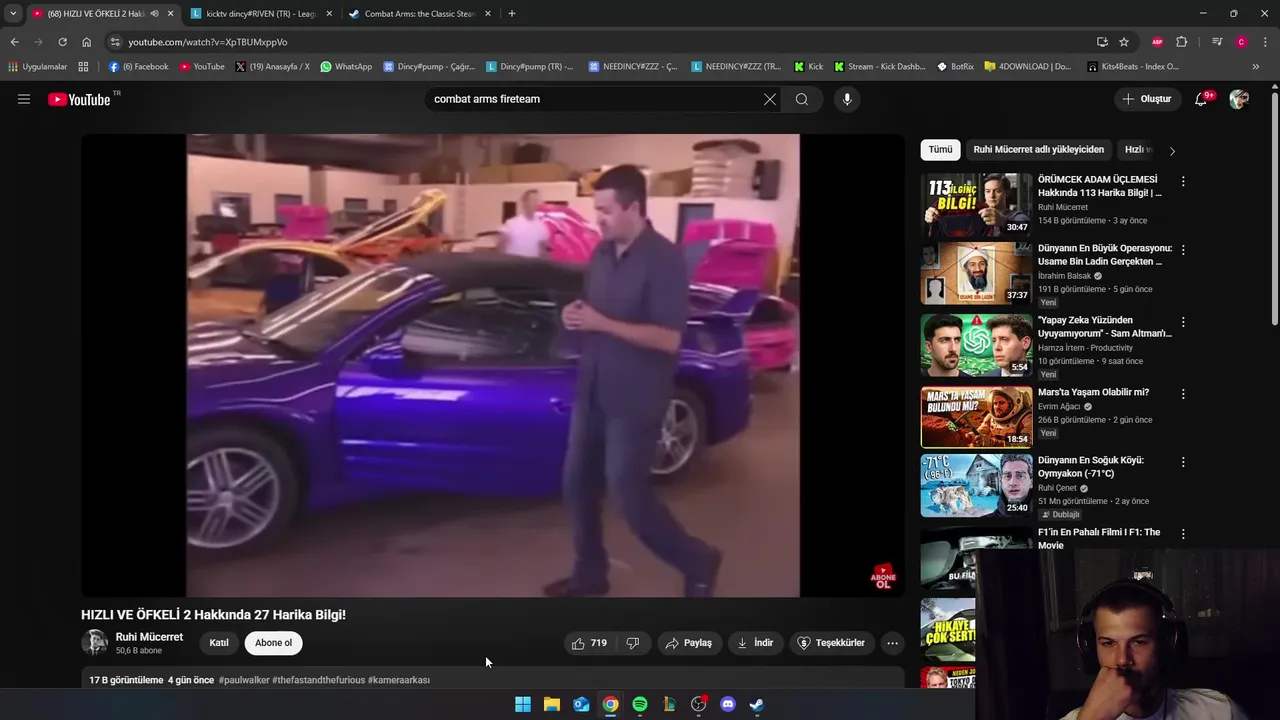Screen dimensions: 1280x720
Task: Open Steam from the taskbar
Action: coord(757,704)
